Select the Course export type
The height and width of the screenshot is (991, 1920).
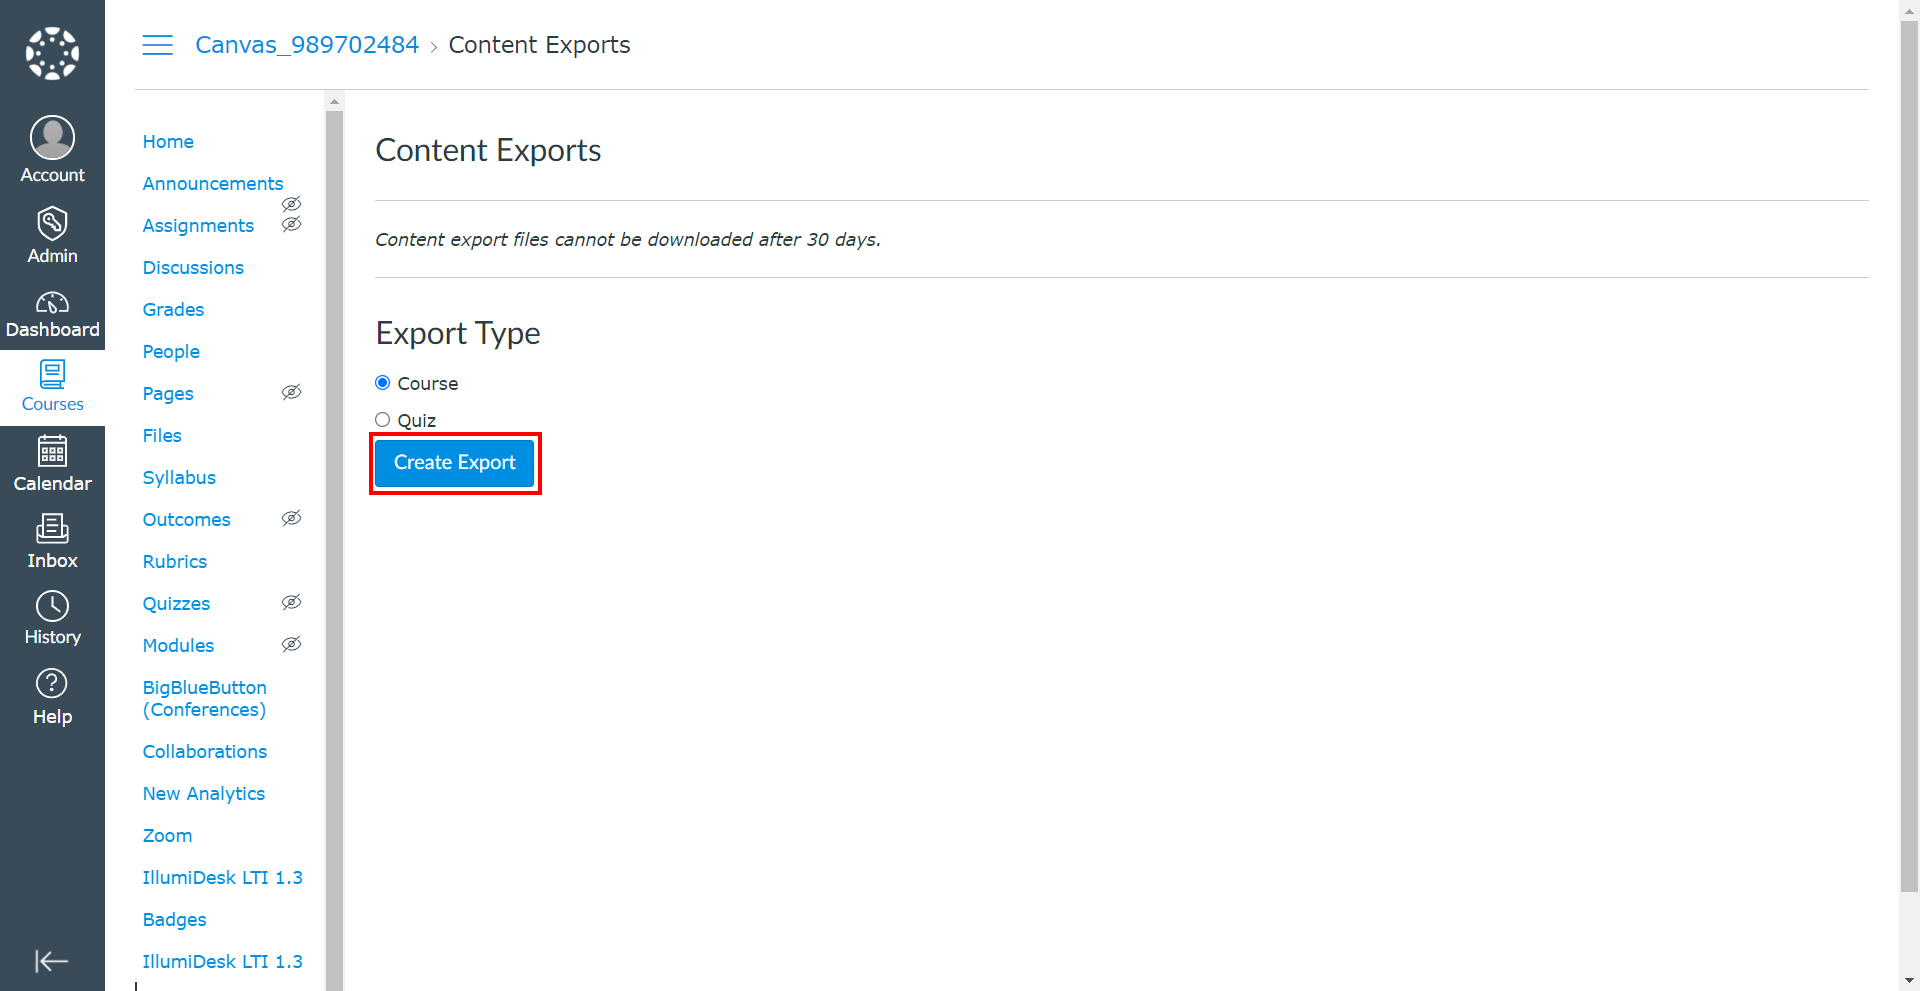pos(383,383)
